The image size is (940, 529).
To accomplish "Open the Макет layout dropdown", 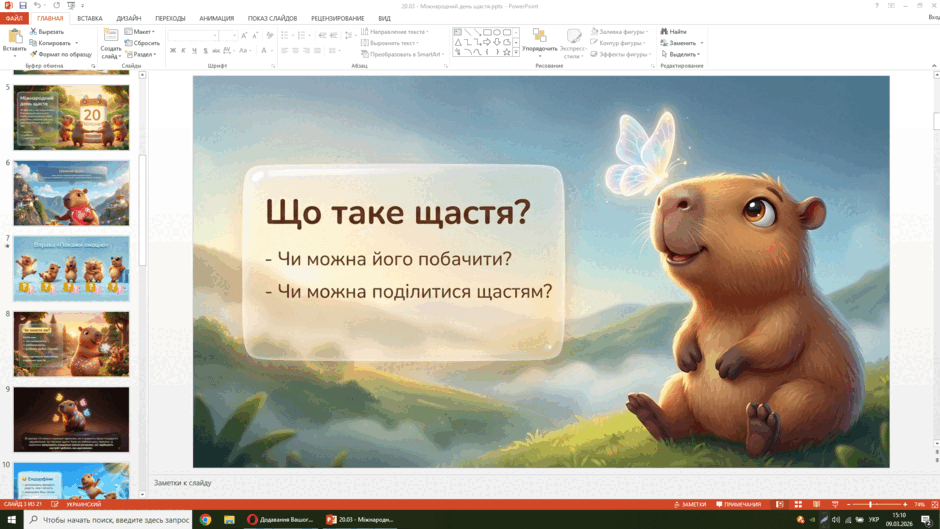I will click(x=140, y=32).
